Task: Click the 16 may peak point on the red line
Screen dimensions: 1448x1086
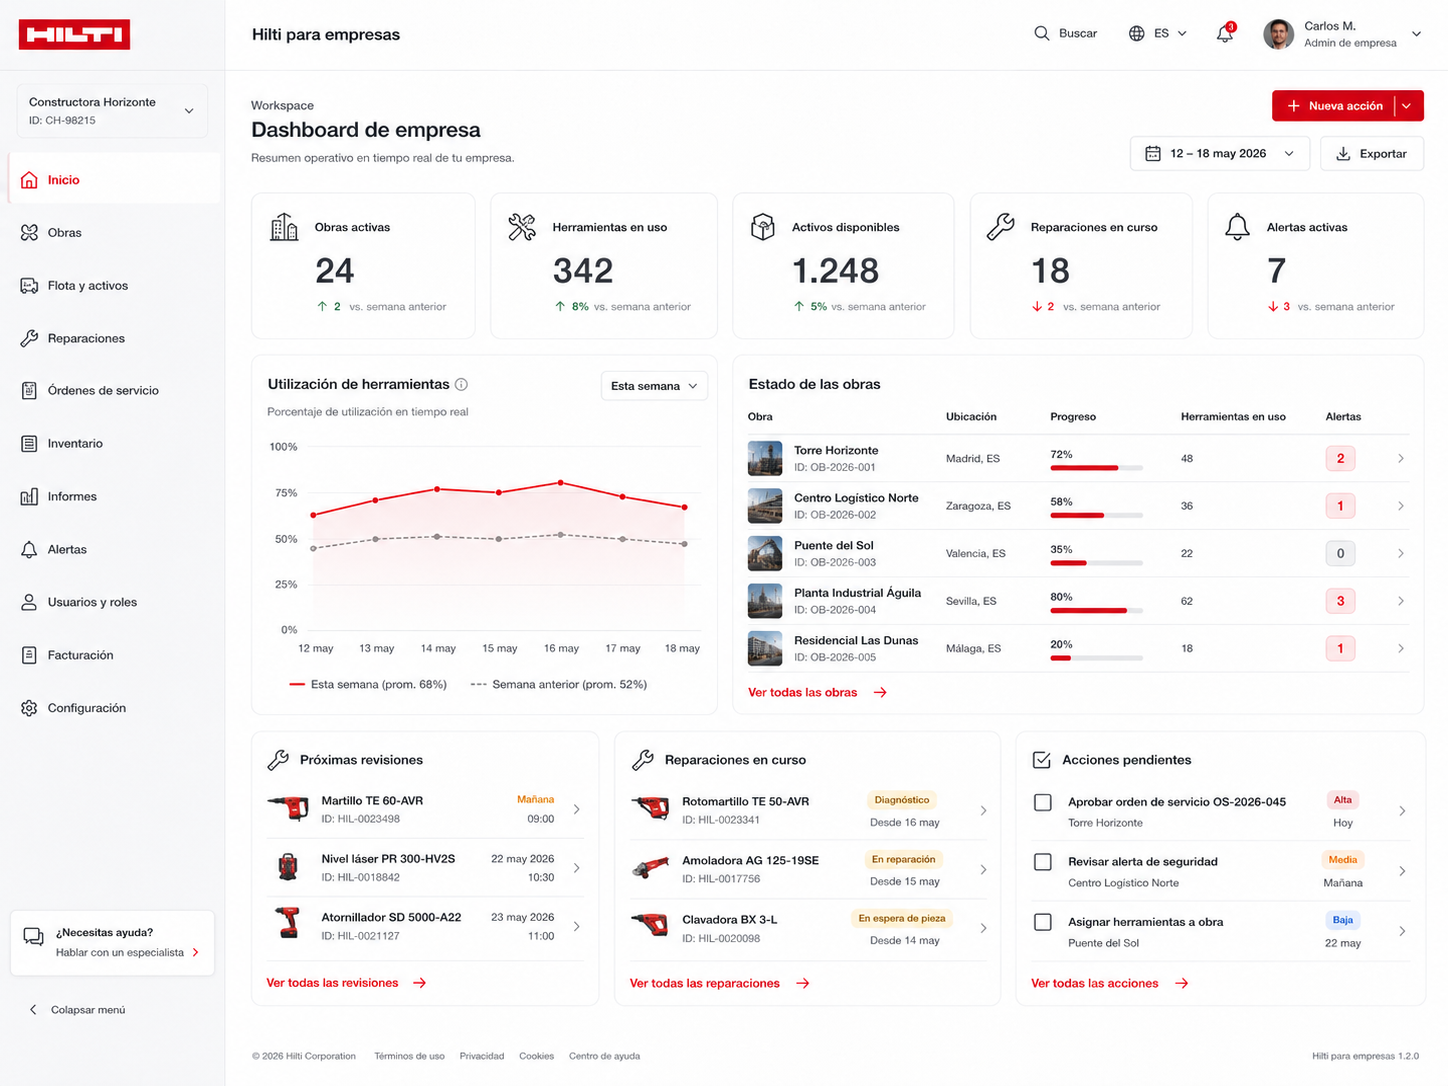Action: (x=561, y=483)
